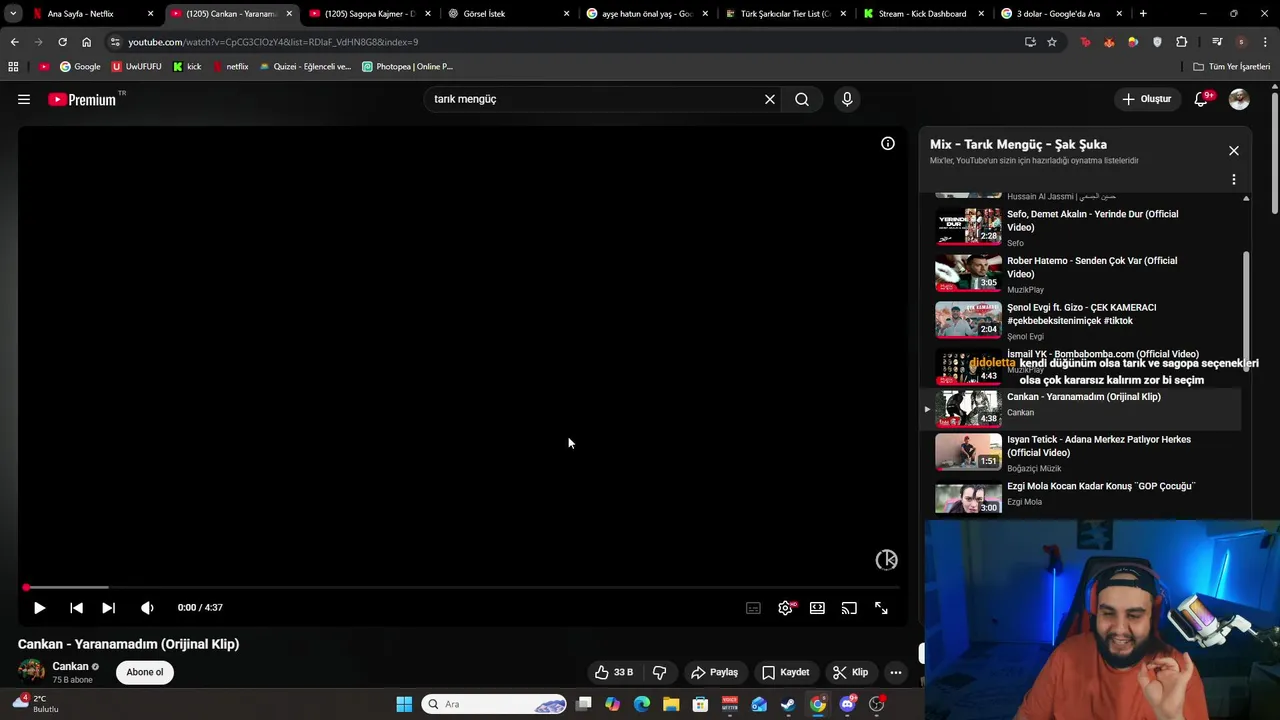Viewport: 1280px width, 720px height.
Task: Open the Oluştur create button
Action: pyautogui.click(x=1146, y=99)
